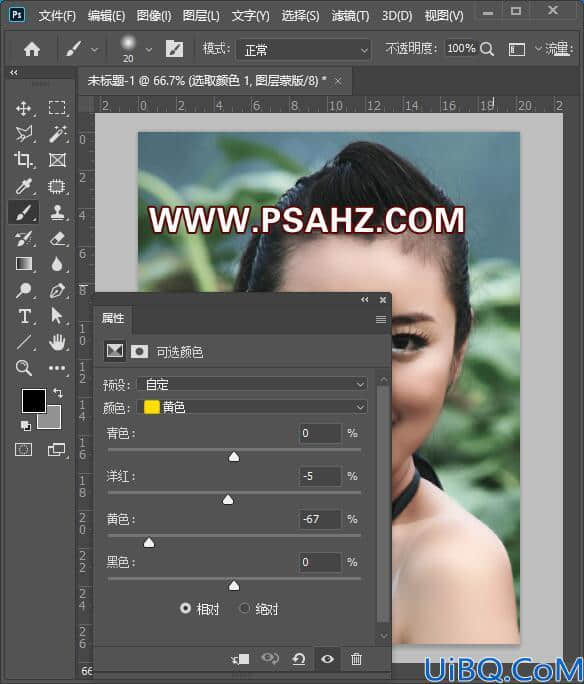Select the Hand tool
Viewport: 584px width, 684px height.
point(57,342)
